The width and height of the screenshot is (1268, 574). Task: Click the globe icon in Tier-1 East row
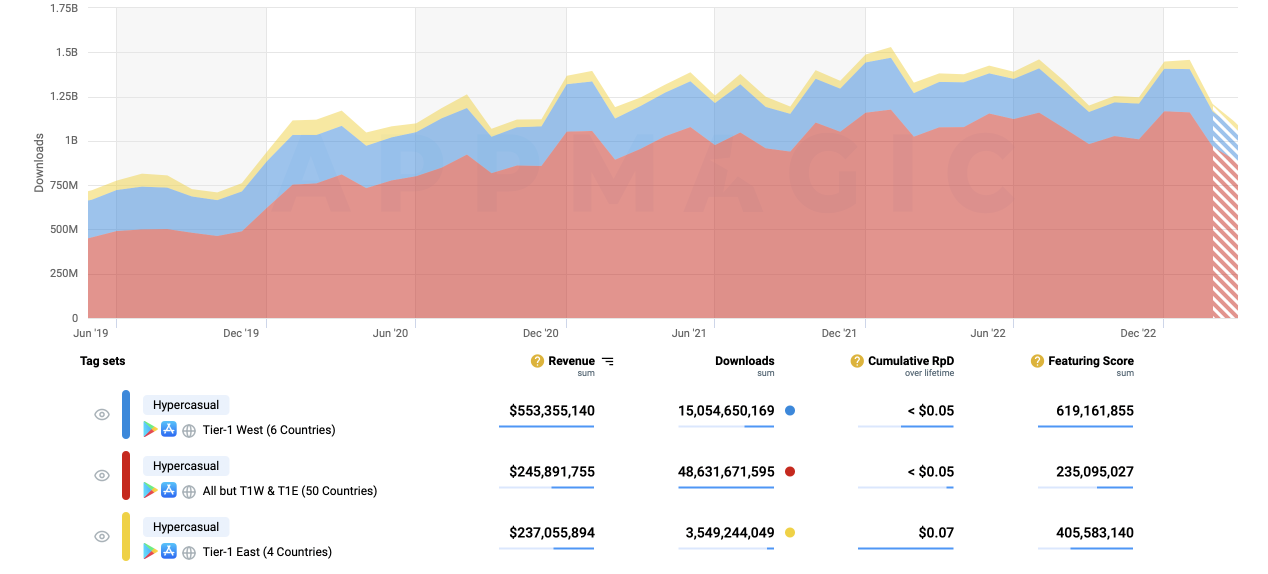[x=189, y=552]
